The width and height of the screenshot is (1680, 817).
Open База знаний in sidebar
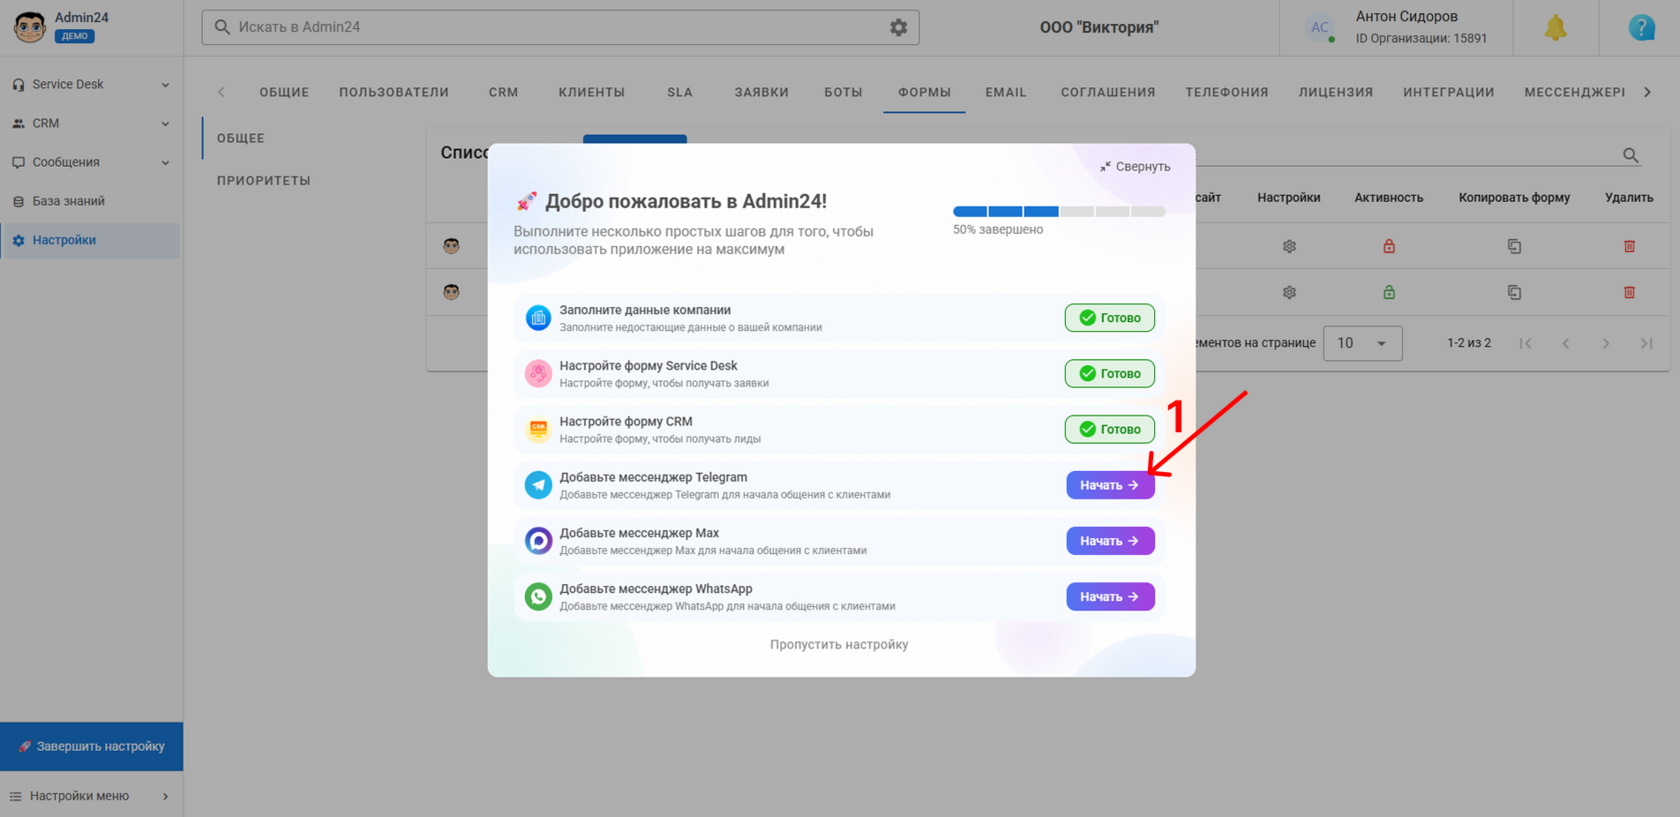[90, 201]
